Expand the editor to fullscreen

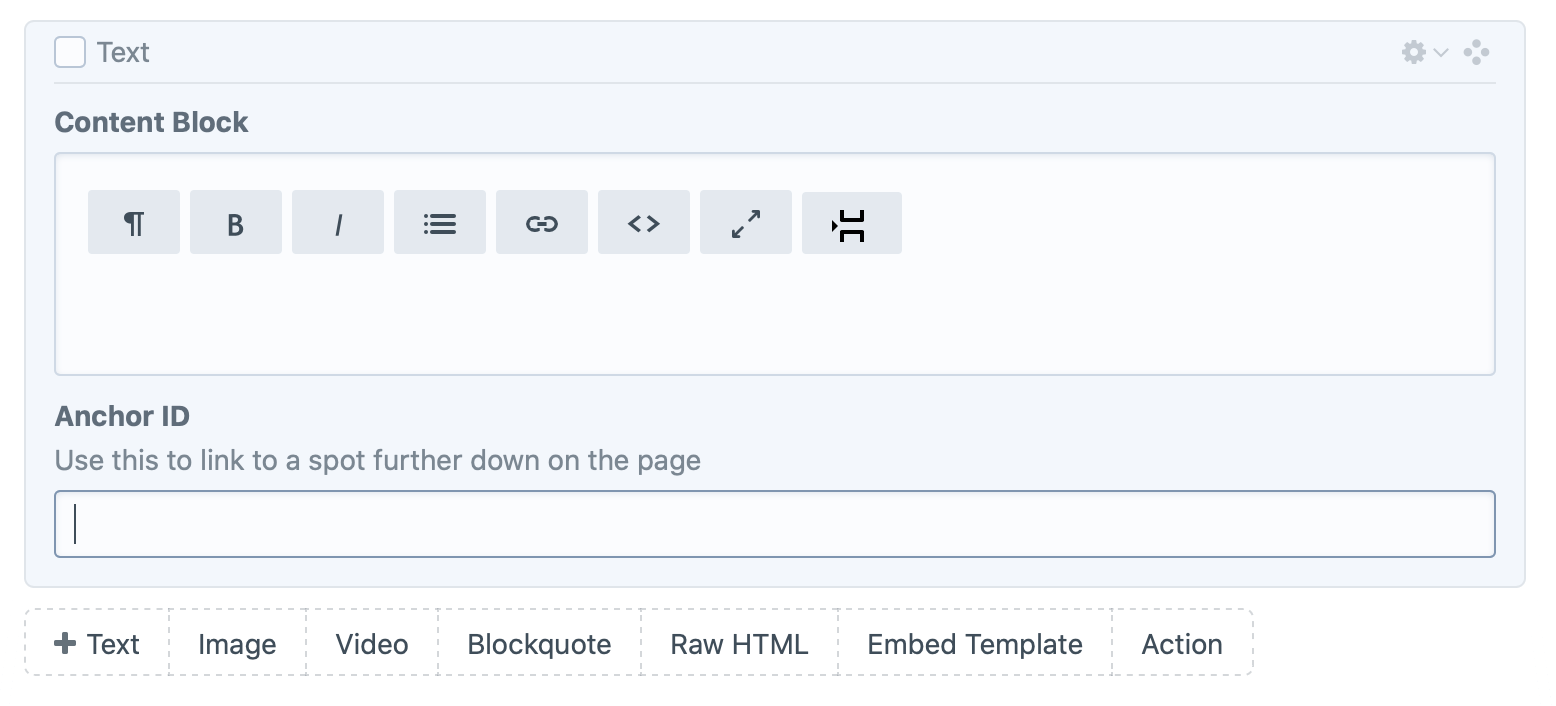point(746,222)
